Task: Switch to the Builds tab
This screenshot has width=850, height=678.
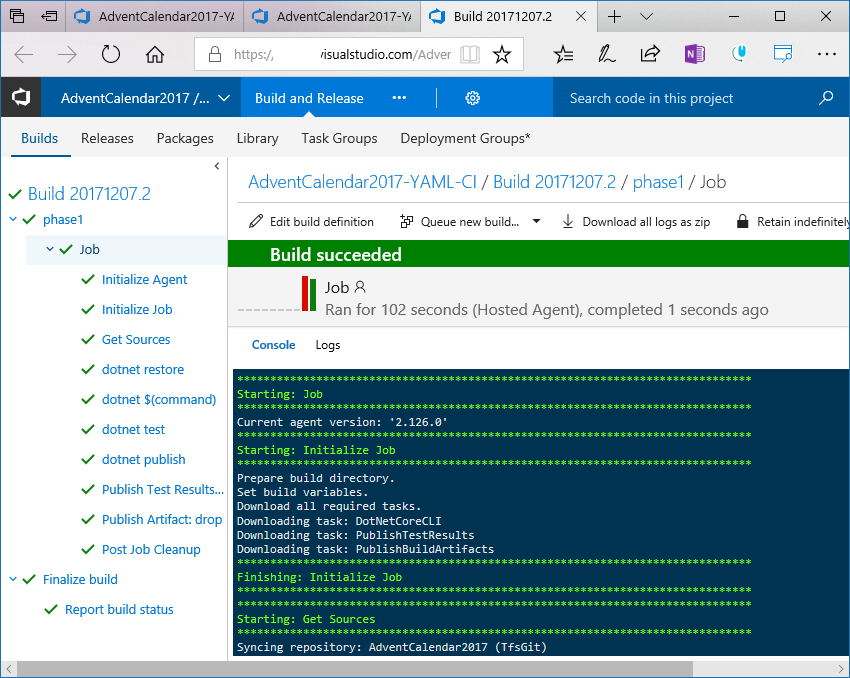Action: (x=40, y=138)
